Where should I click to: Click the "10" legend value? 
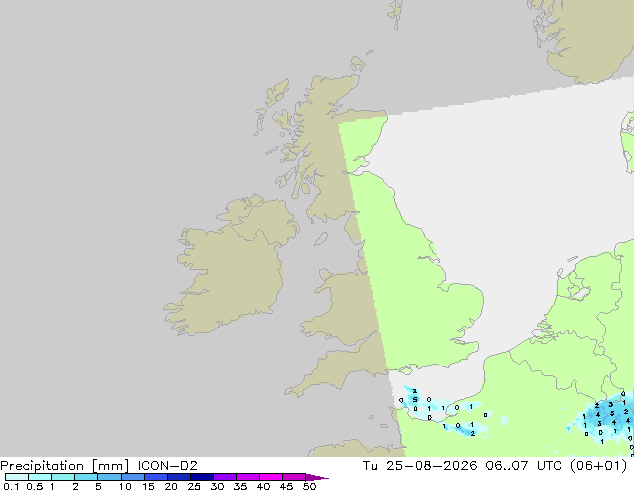pyautogui.click(x=125, y=486)
